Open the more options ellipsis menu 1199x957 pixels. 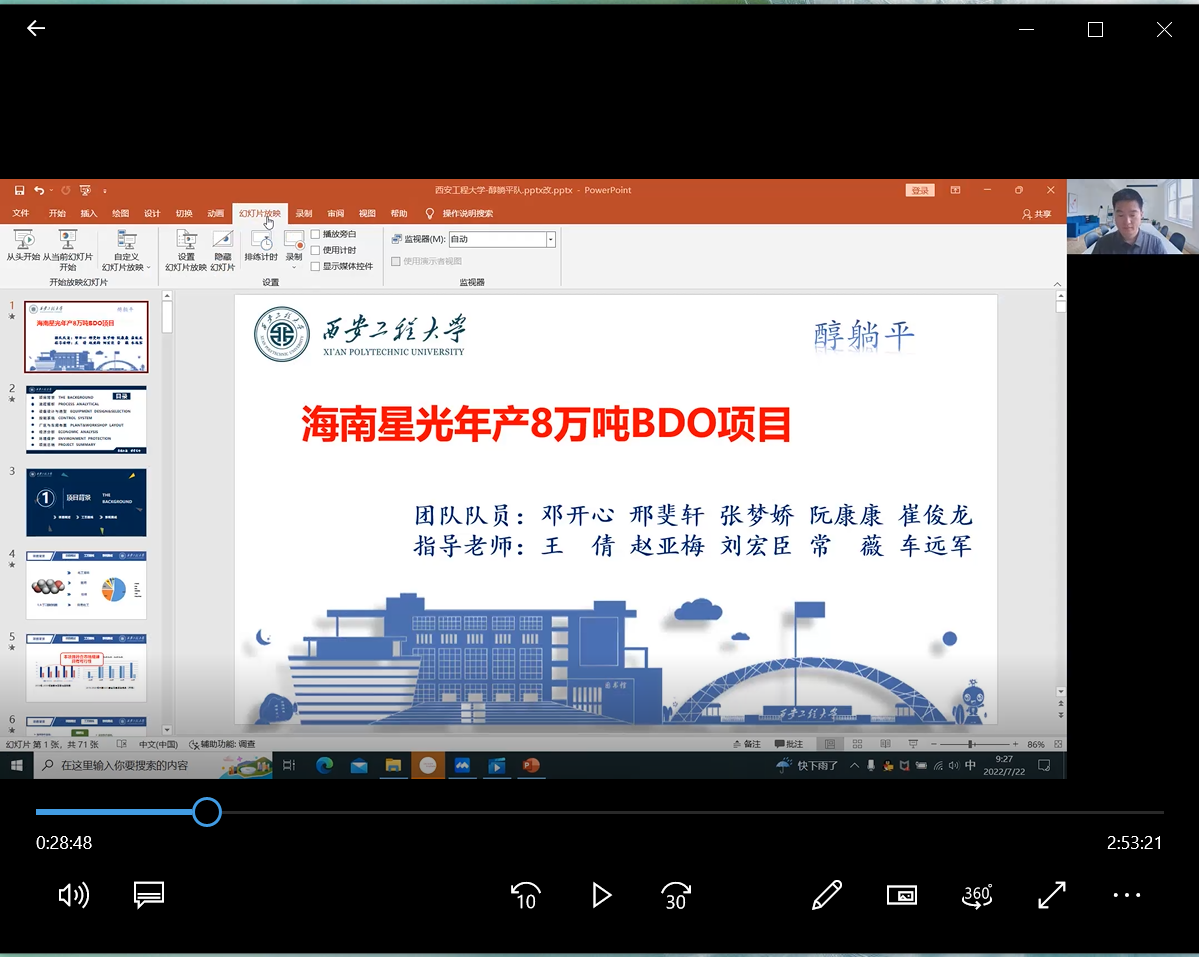(1127, 895)
